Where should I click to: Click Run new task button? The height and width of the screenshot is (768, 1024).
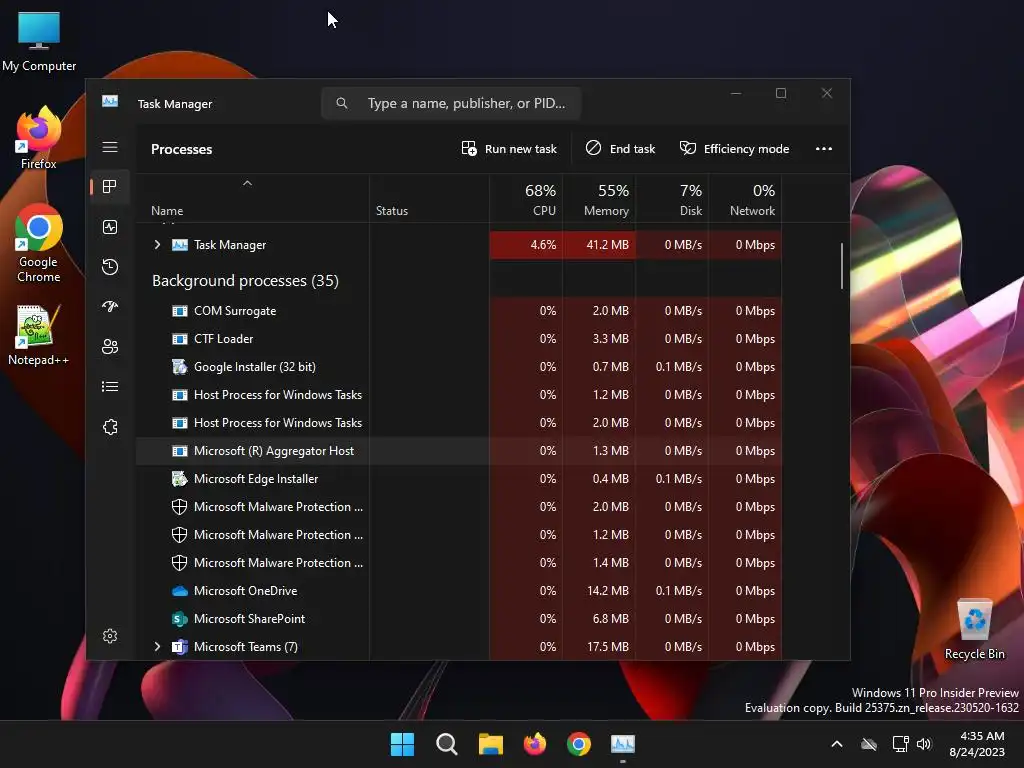(x=509, y=149)
